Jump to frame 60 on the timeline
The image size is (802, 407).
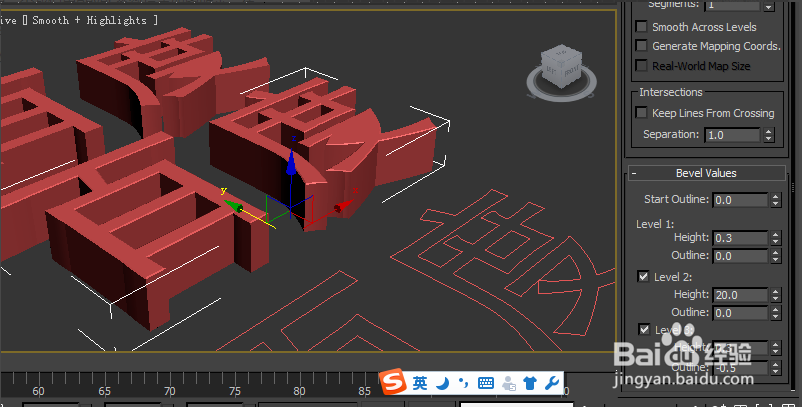[38, 391]
